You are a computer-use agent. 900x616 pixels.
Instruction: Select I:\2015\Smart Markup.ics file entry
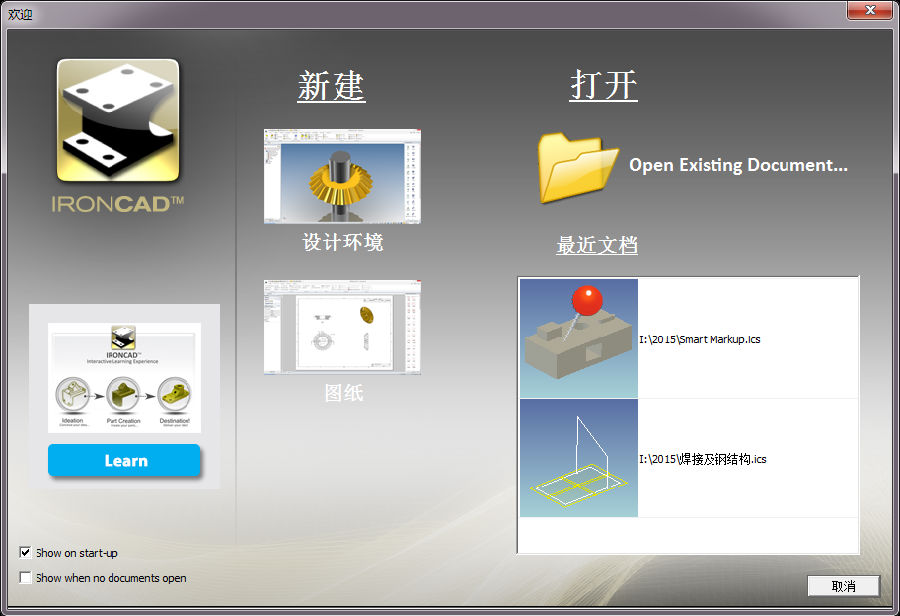click(700, 339)
